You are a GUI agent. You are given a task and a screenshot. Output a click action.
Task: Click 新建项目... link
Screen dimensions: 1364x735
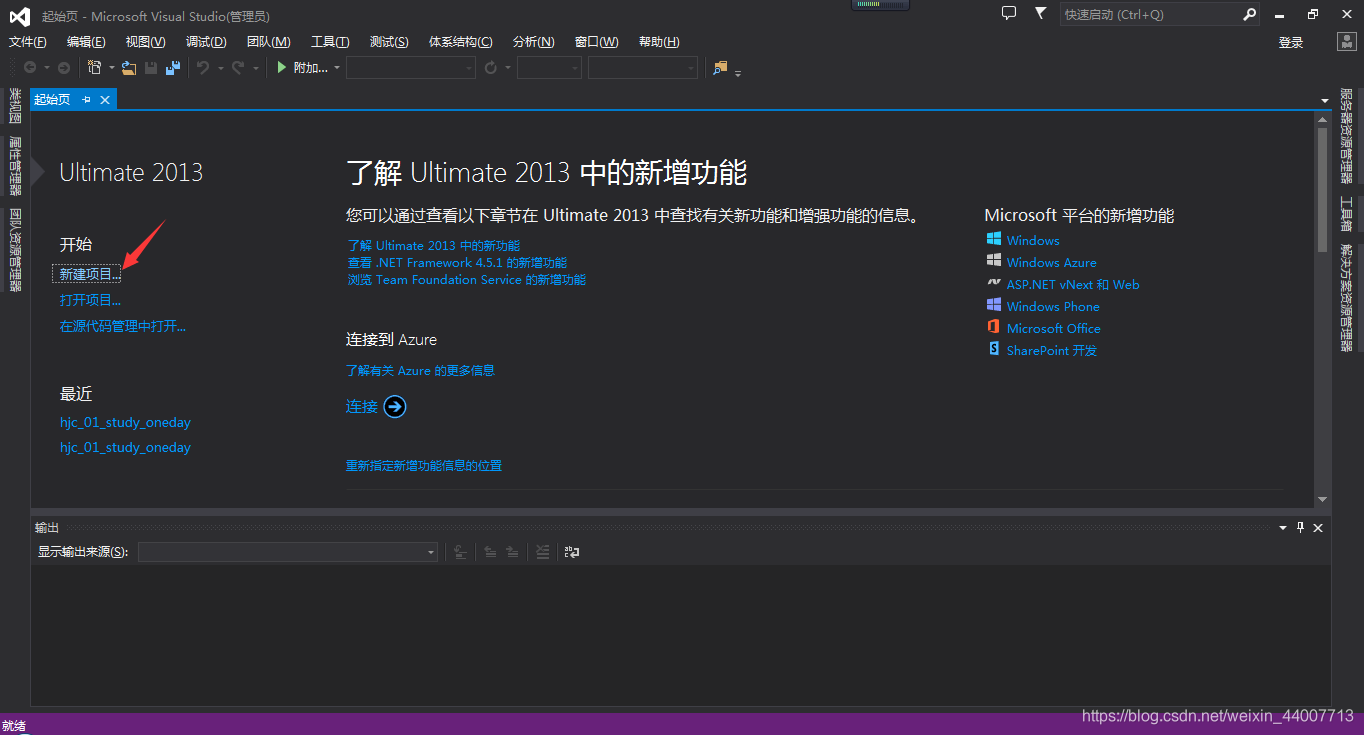pyautogui.click(x=90, y=273)
